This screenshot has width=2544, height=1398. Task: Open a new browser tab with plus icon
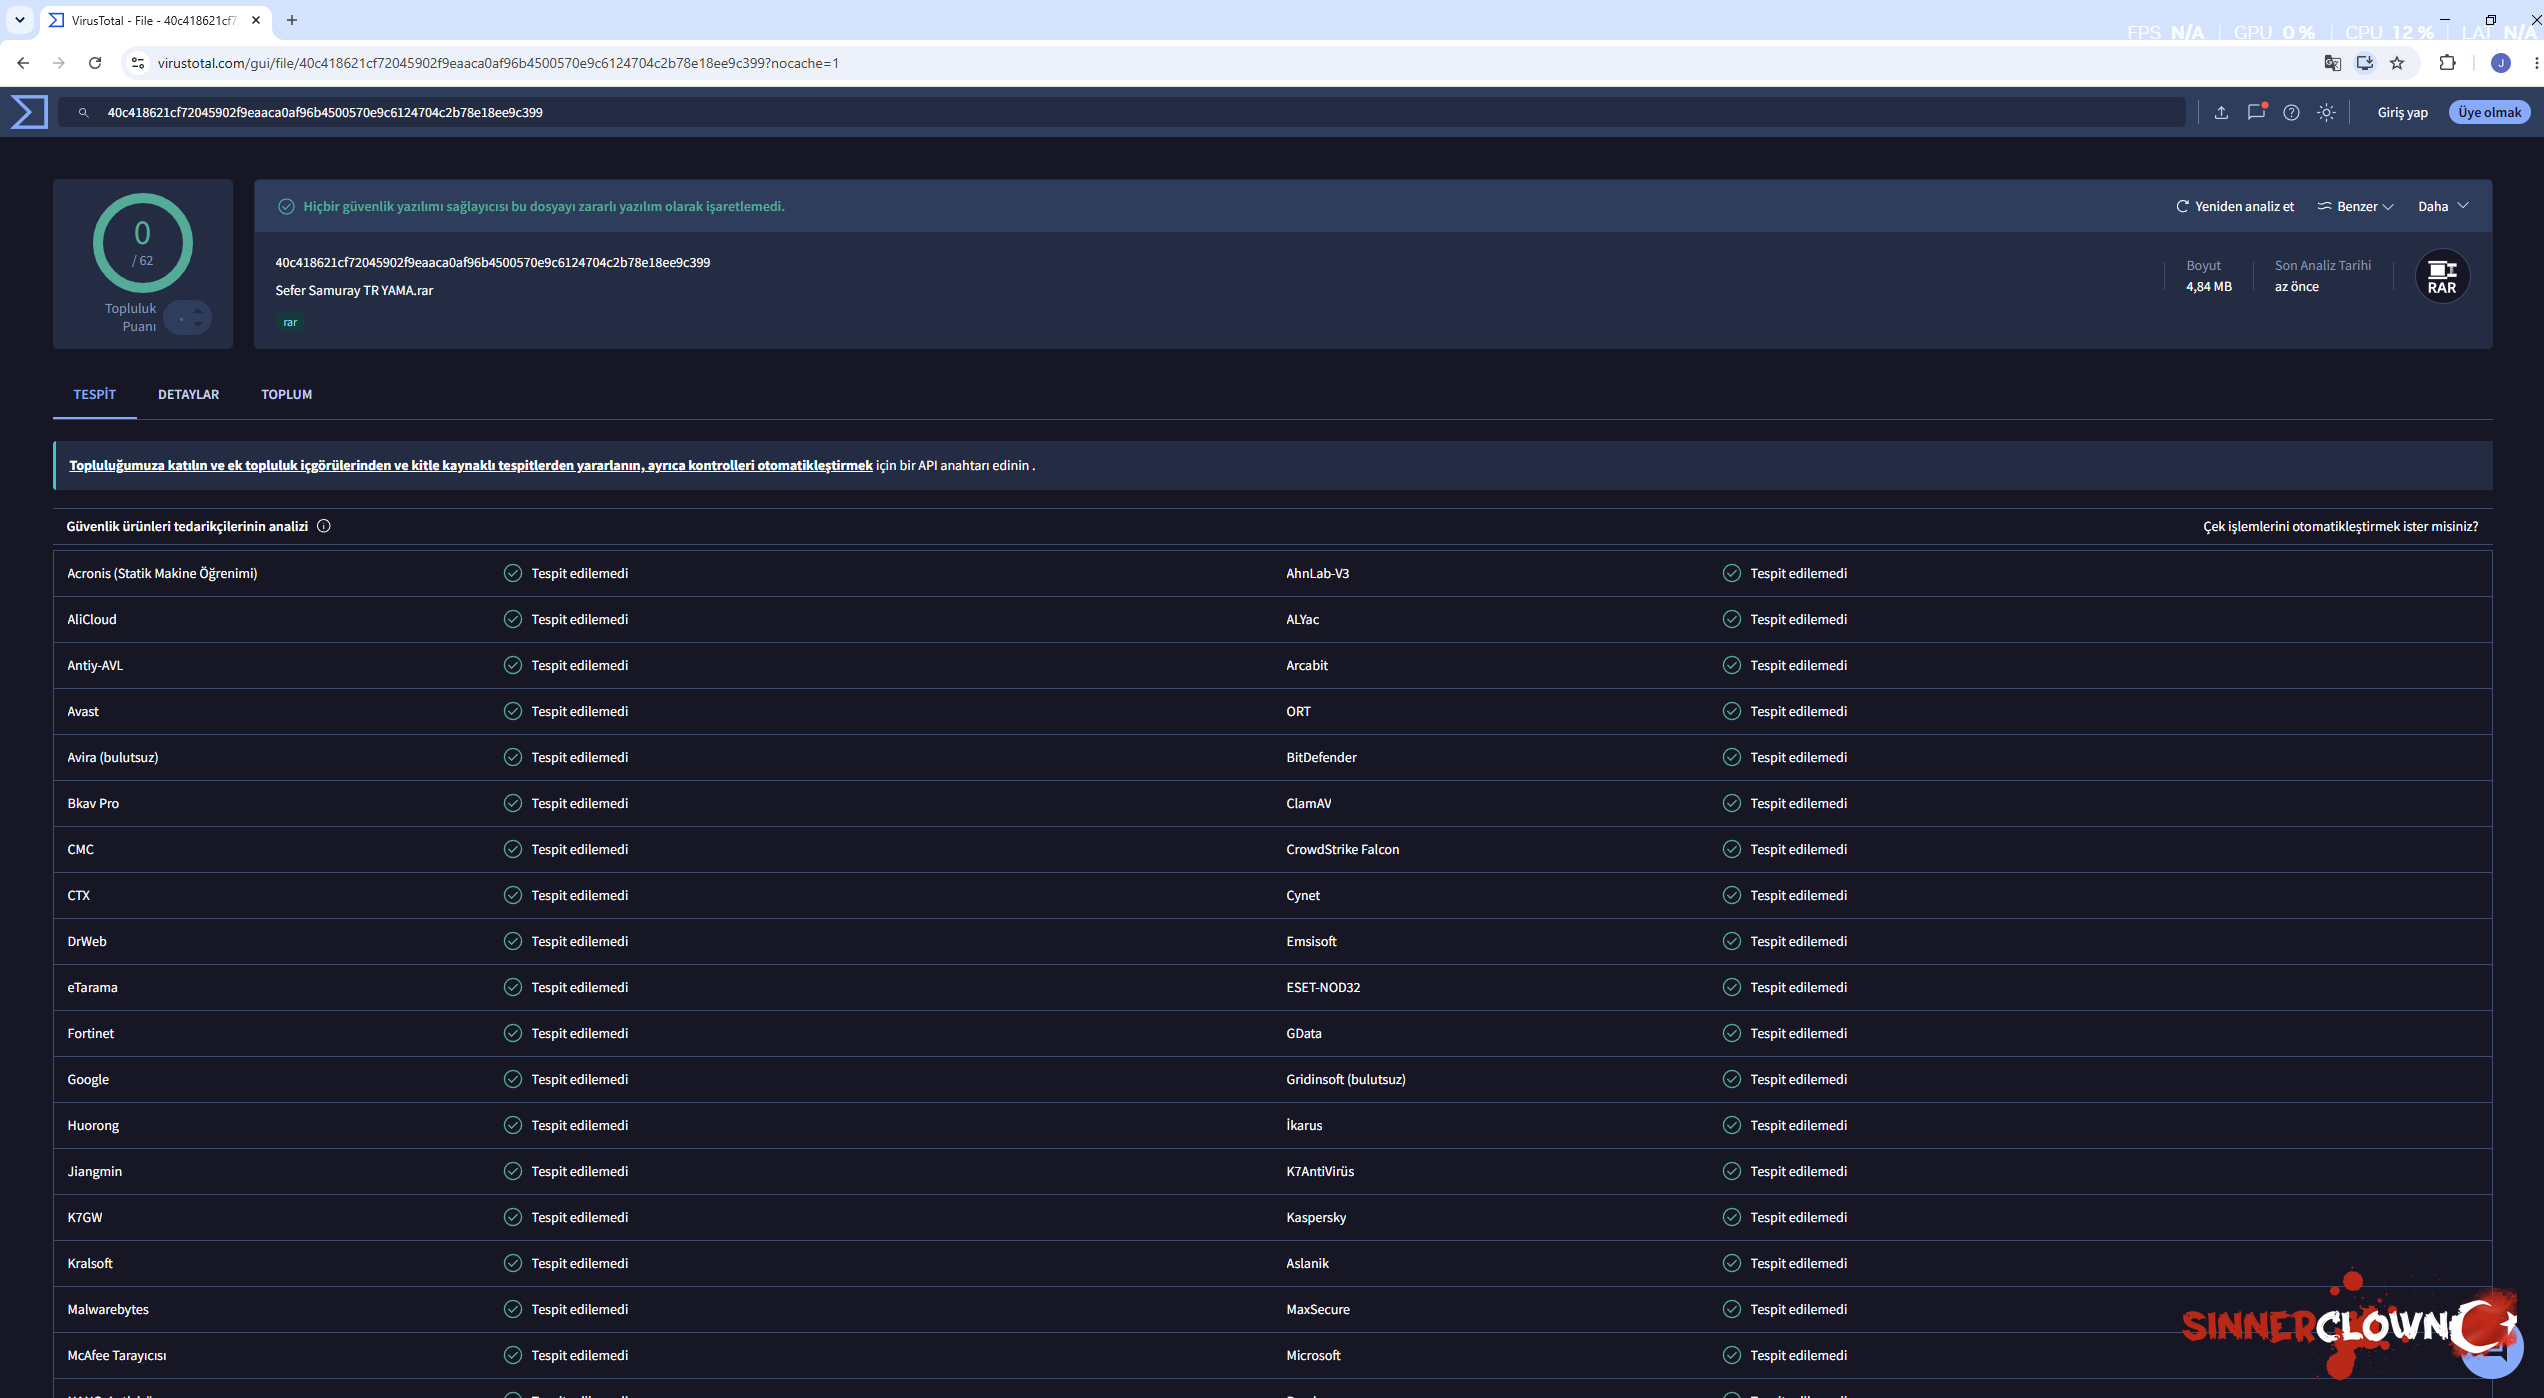292,20
